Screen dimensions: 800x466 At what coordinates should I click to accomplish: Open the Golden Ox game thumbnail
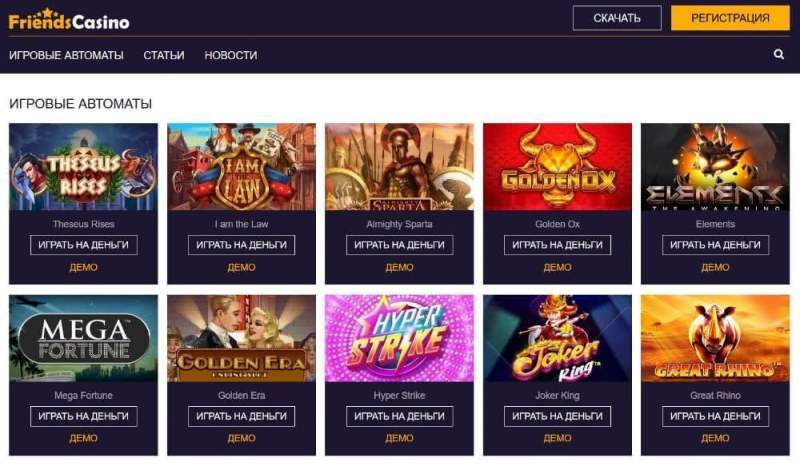pyautogui.click(x=557, y=167)
